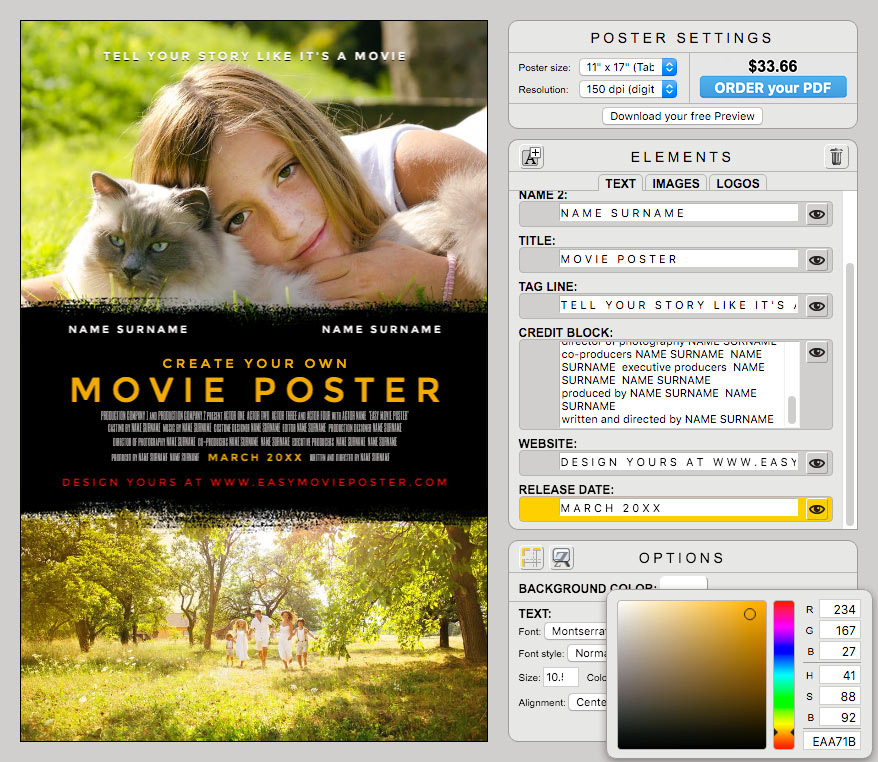This screenshot has width=878, height=762.
Task: Hide the TITLE element using its eye icon
Action: click(x=817, y=260)
